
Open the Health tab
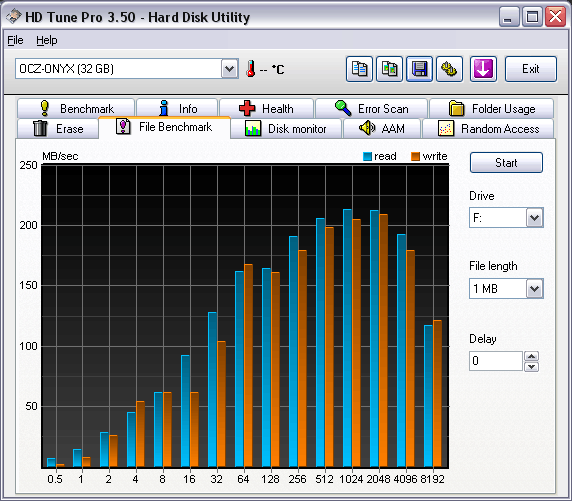(266, 108)
